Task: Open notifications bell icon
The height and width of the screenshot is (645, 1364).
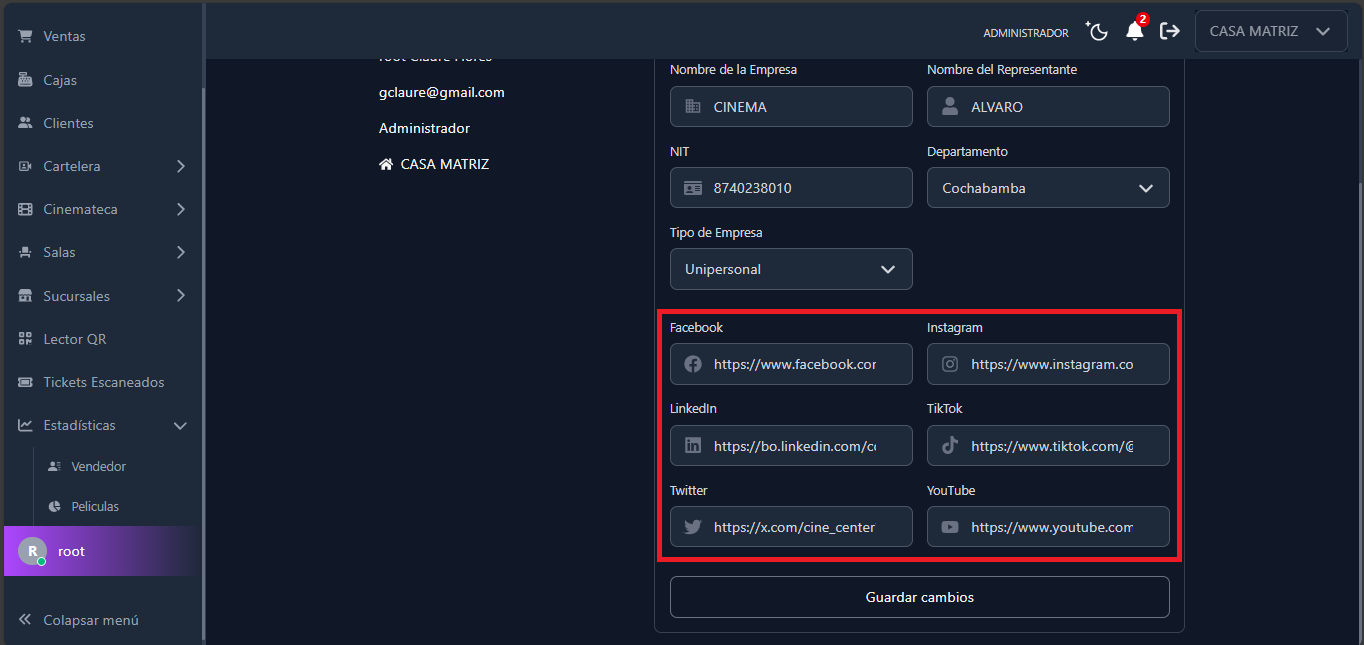Action: [1134, 32]
